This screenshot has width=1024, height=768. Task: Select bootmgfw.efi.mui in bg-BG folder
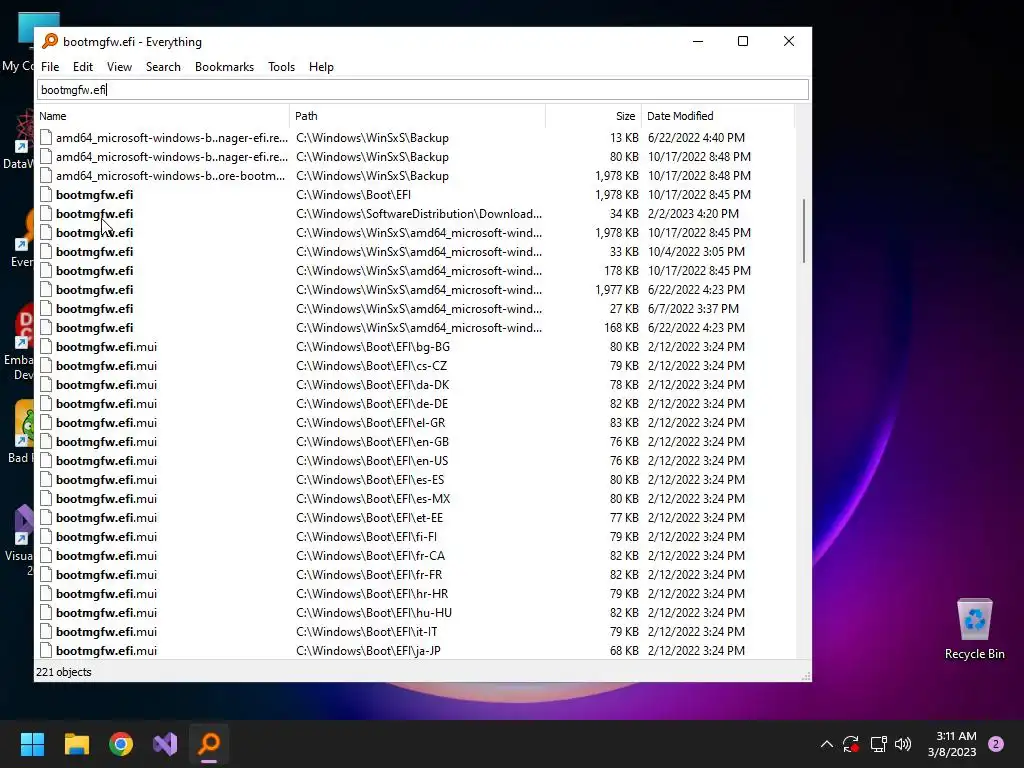[x=106, y=347]
